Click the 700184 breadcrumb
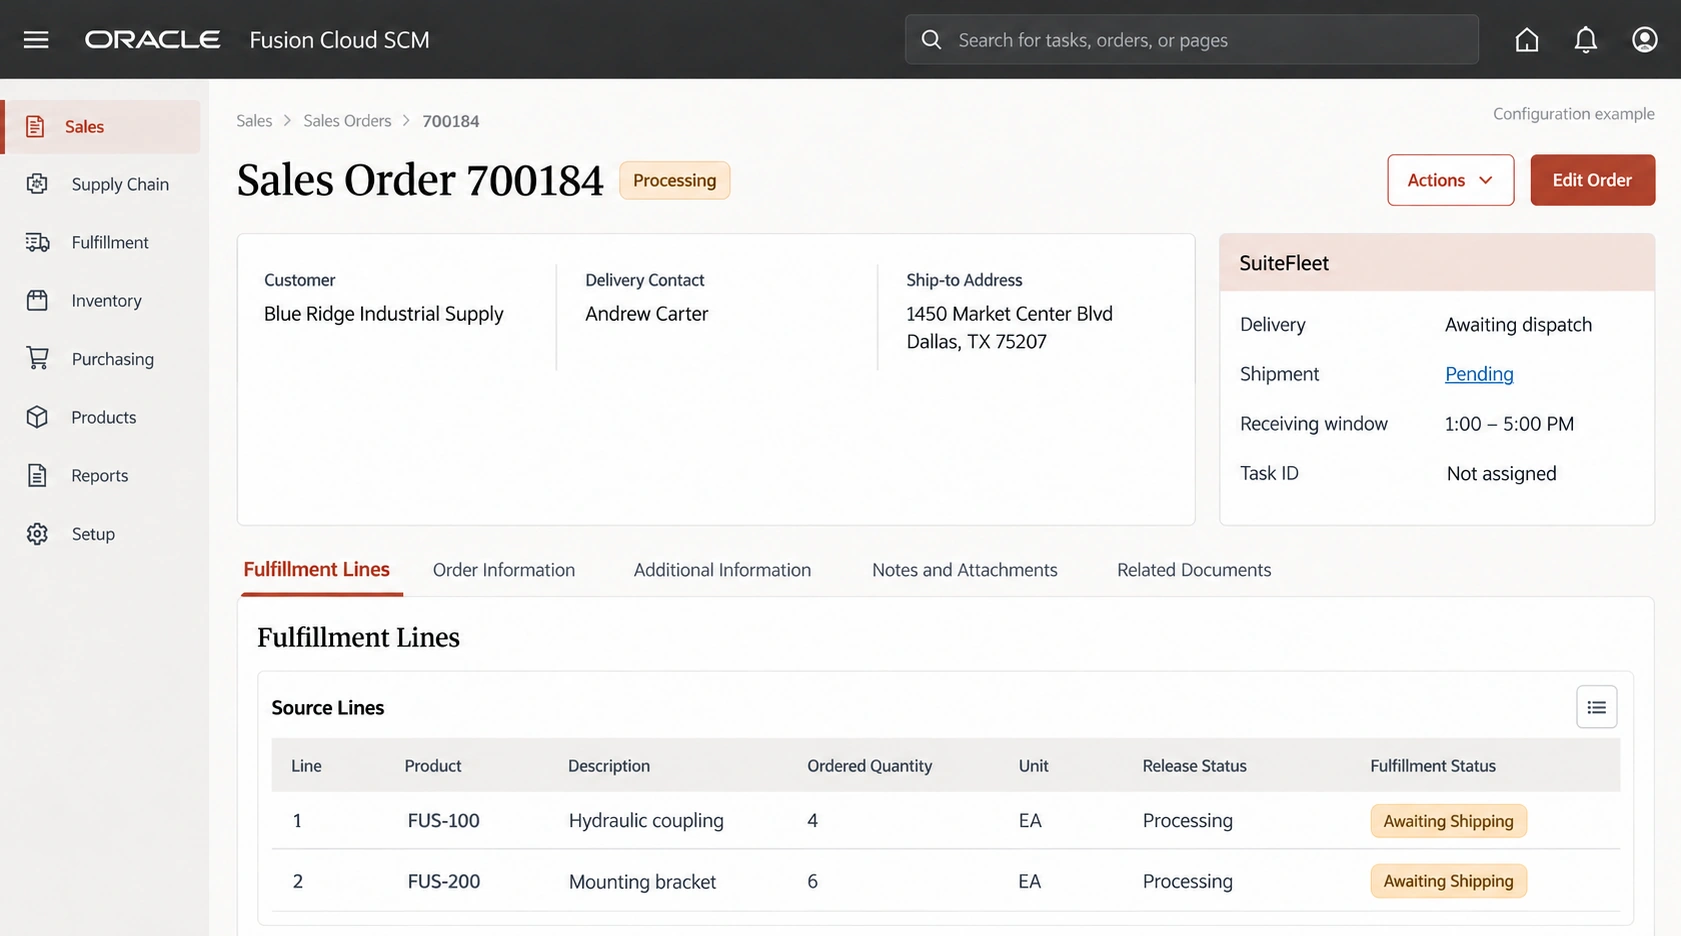Image resolution: width=1681 pixels, height=936 pixels. click(451, 121)
